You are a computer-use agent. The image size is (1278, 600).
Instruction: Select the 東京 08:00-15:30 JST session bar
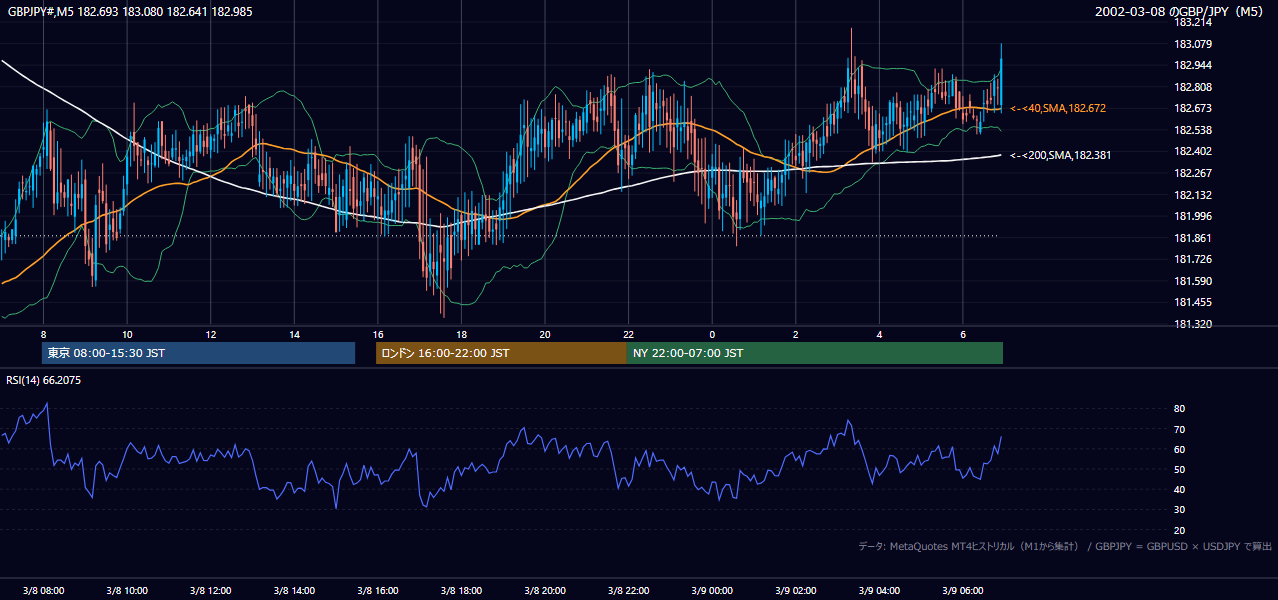[198, 353]
